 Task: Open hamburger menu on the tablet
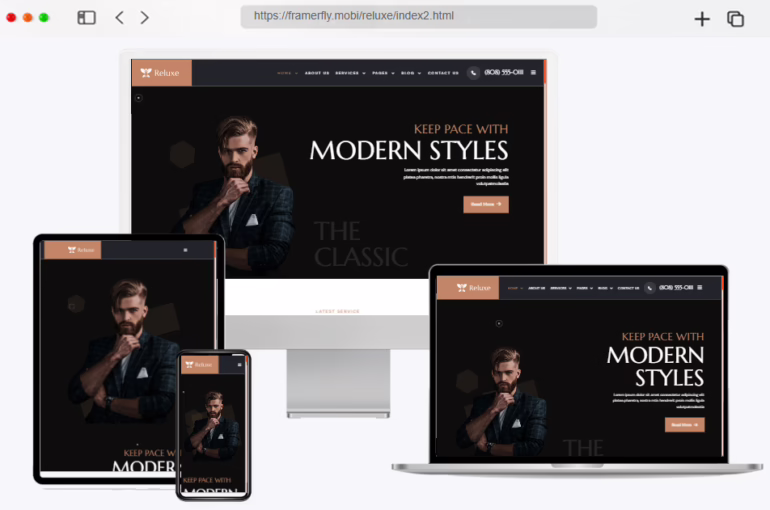click(x=186, y=250)
